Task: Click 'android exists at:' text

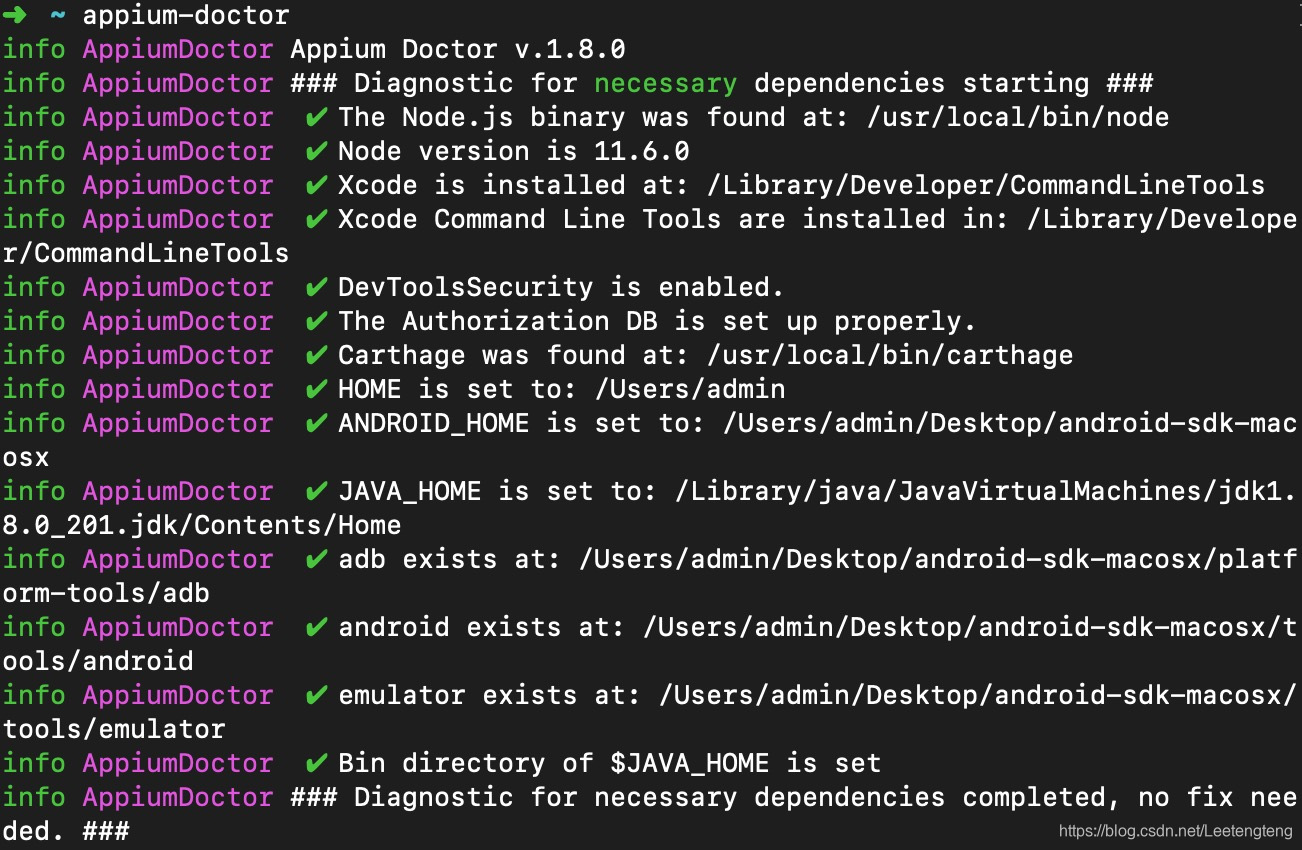Action: click(482, 628)
